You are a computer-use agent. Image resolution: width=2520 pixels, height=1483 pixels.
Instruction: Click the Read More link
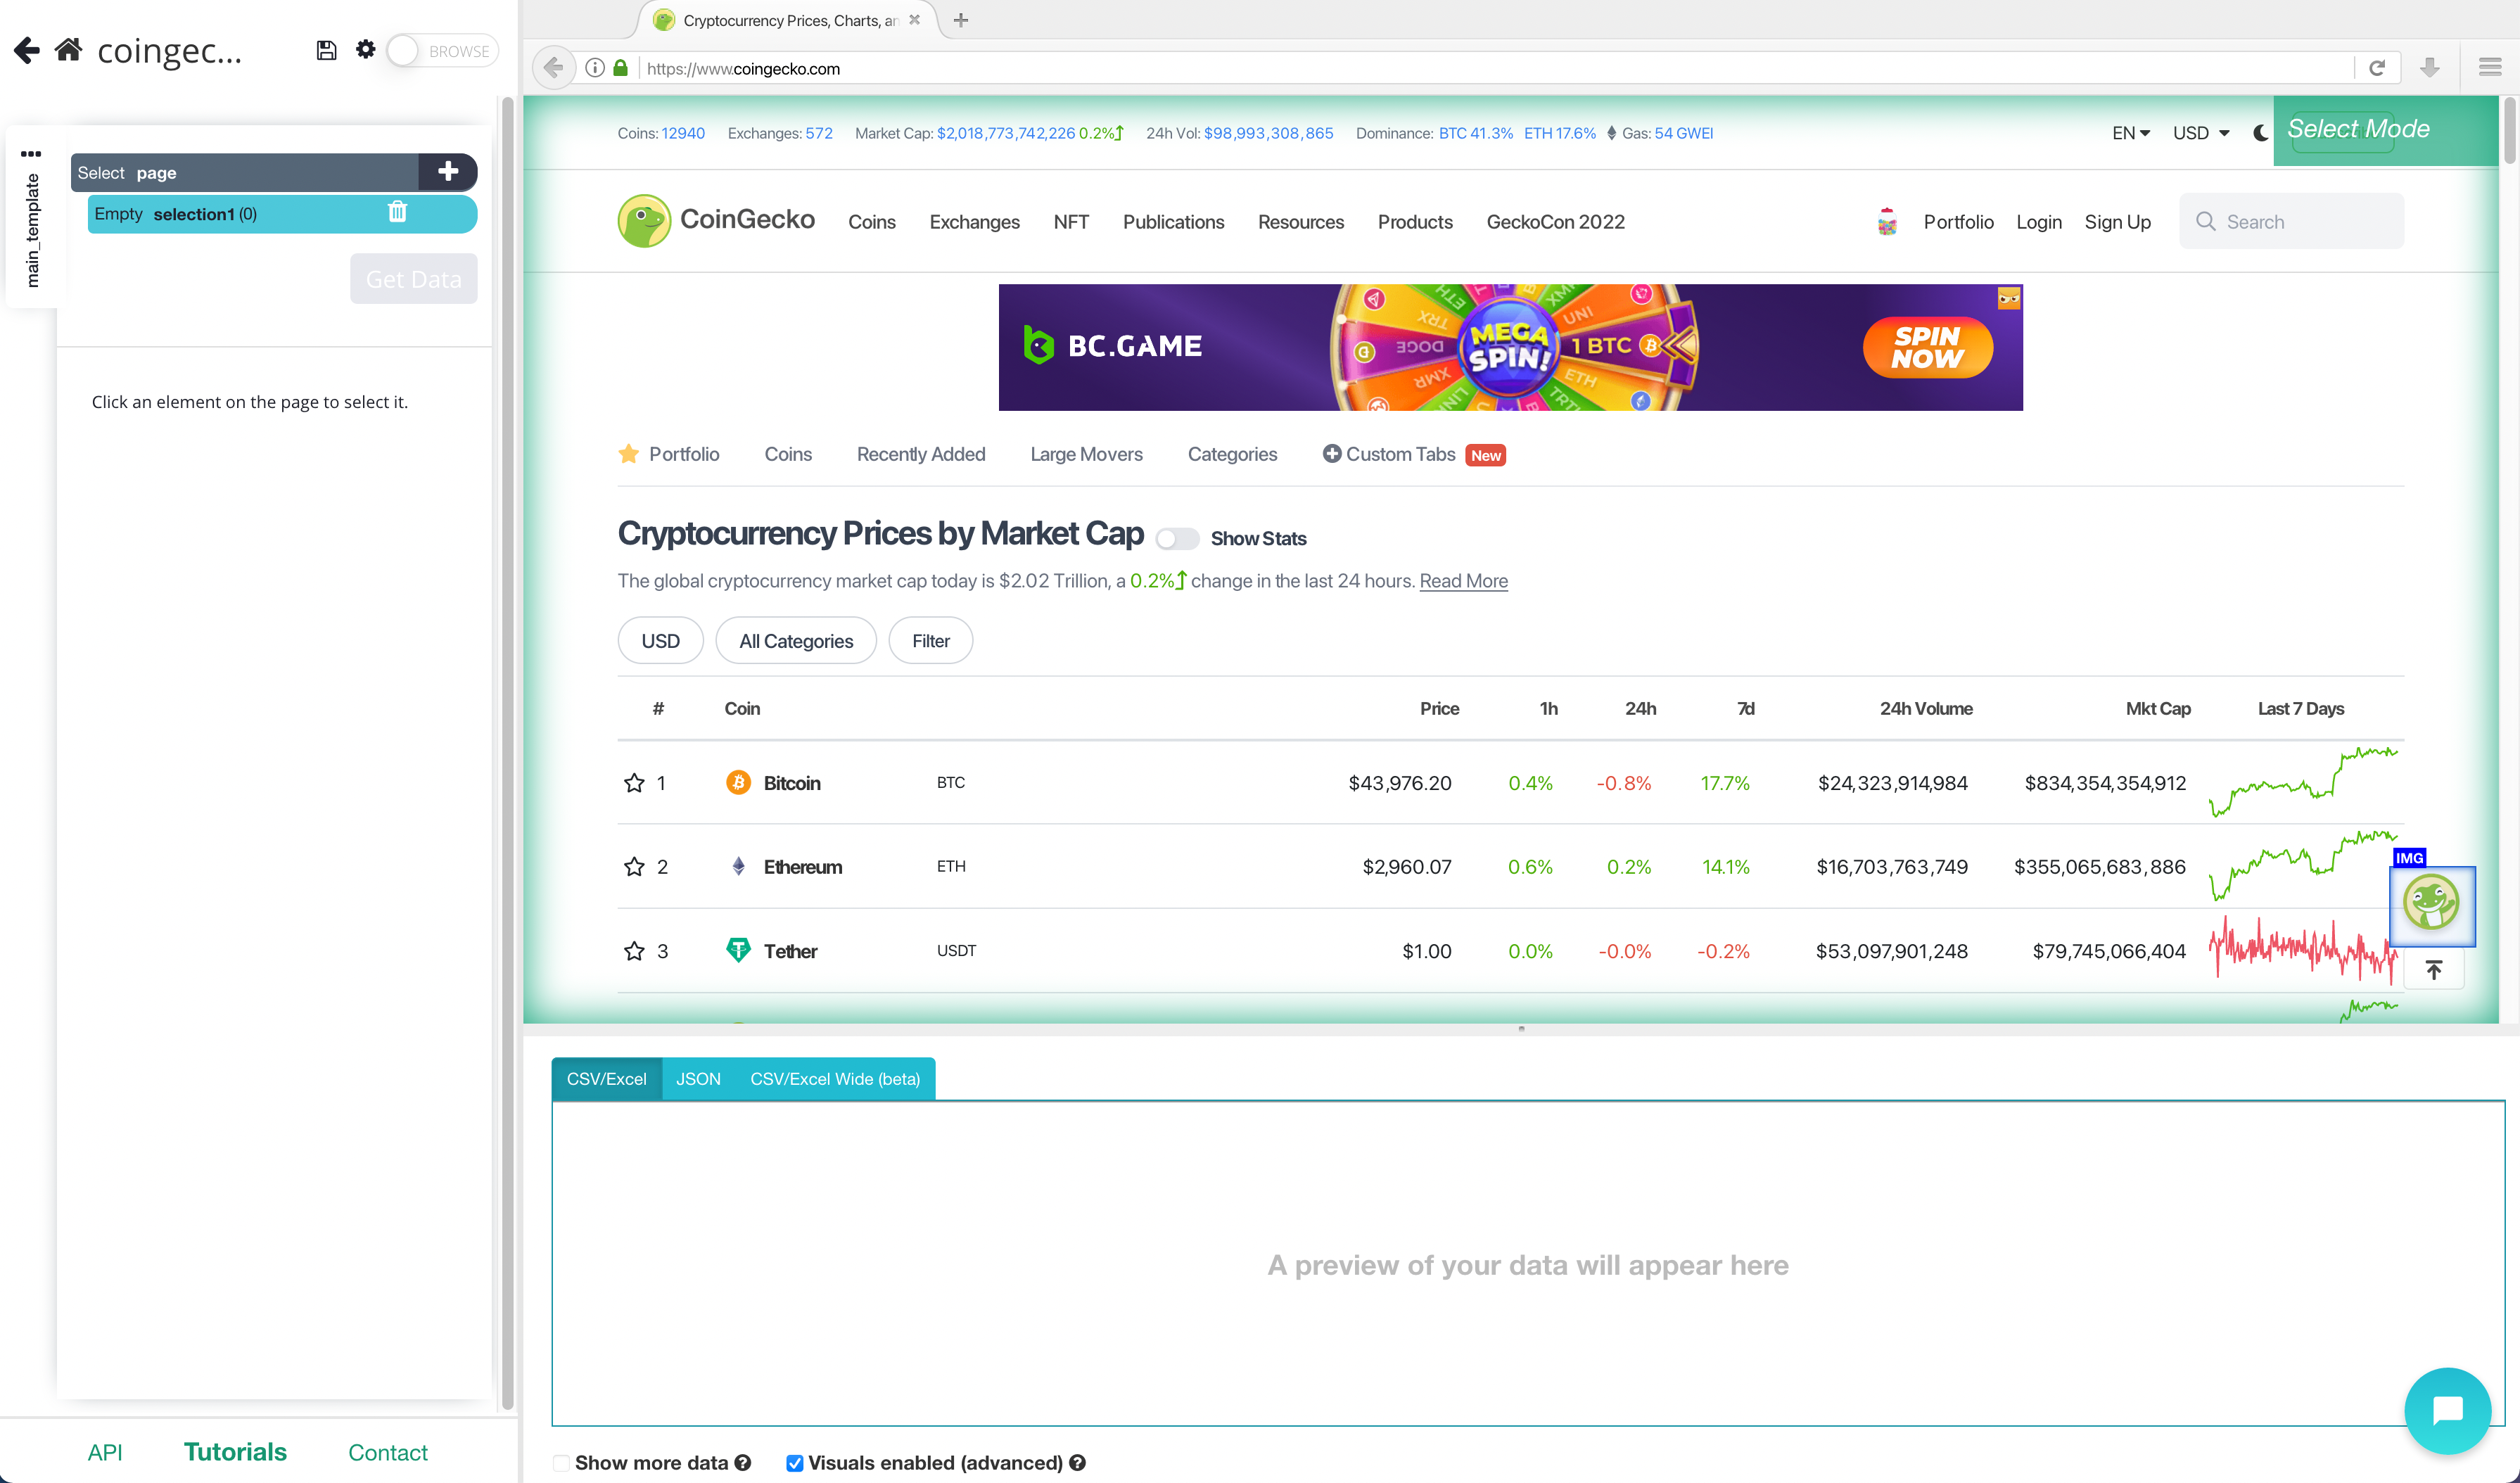(x=1463, y=581)
